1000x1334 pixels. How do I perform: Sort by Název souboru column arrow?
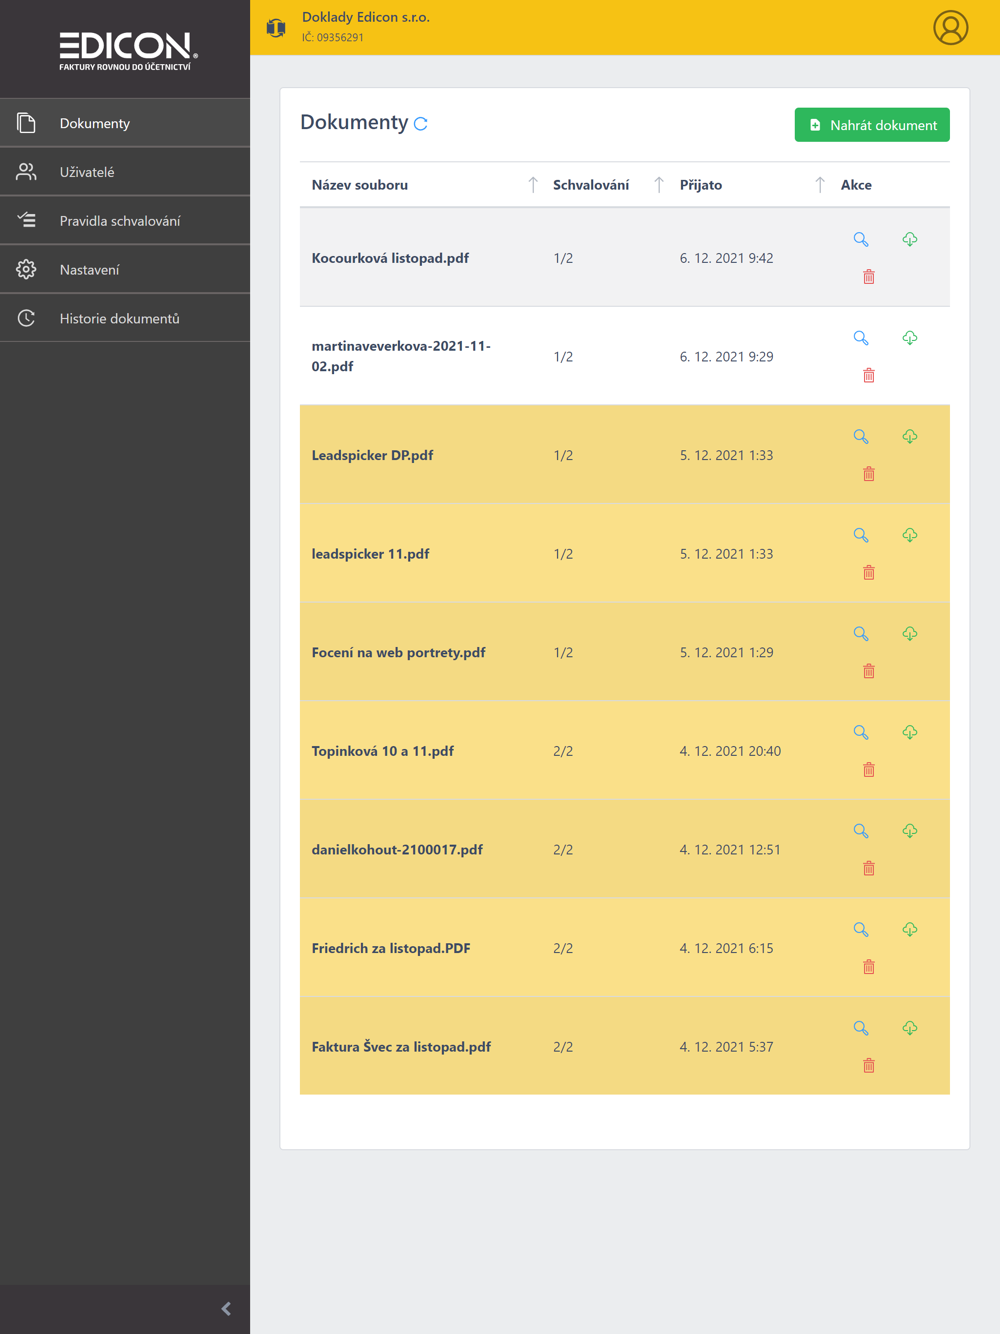coord(533,185)
